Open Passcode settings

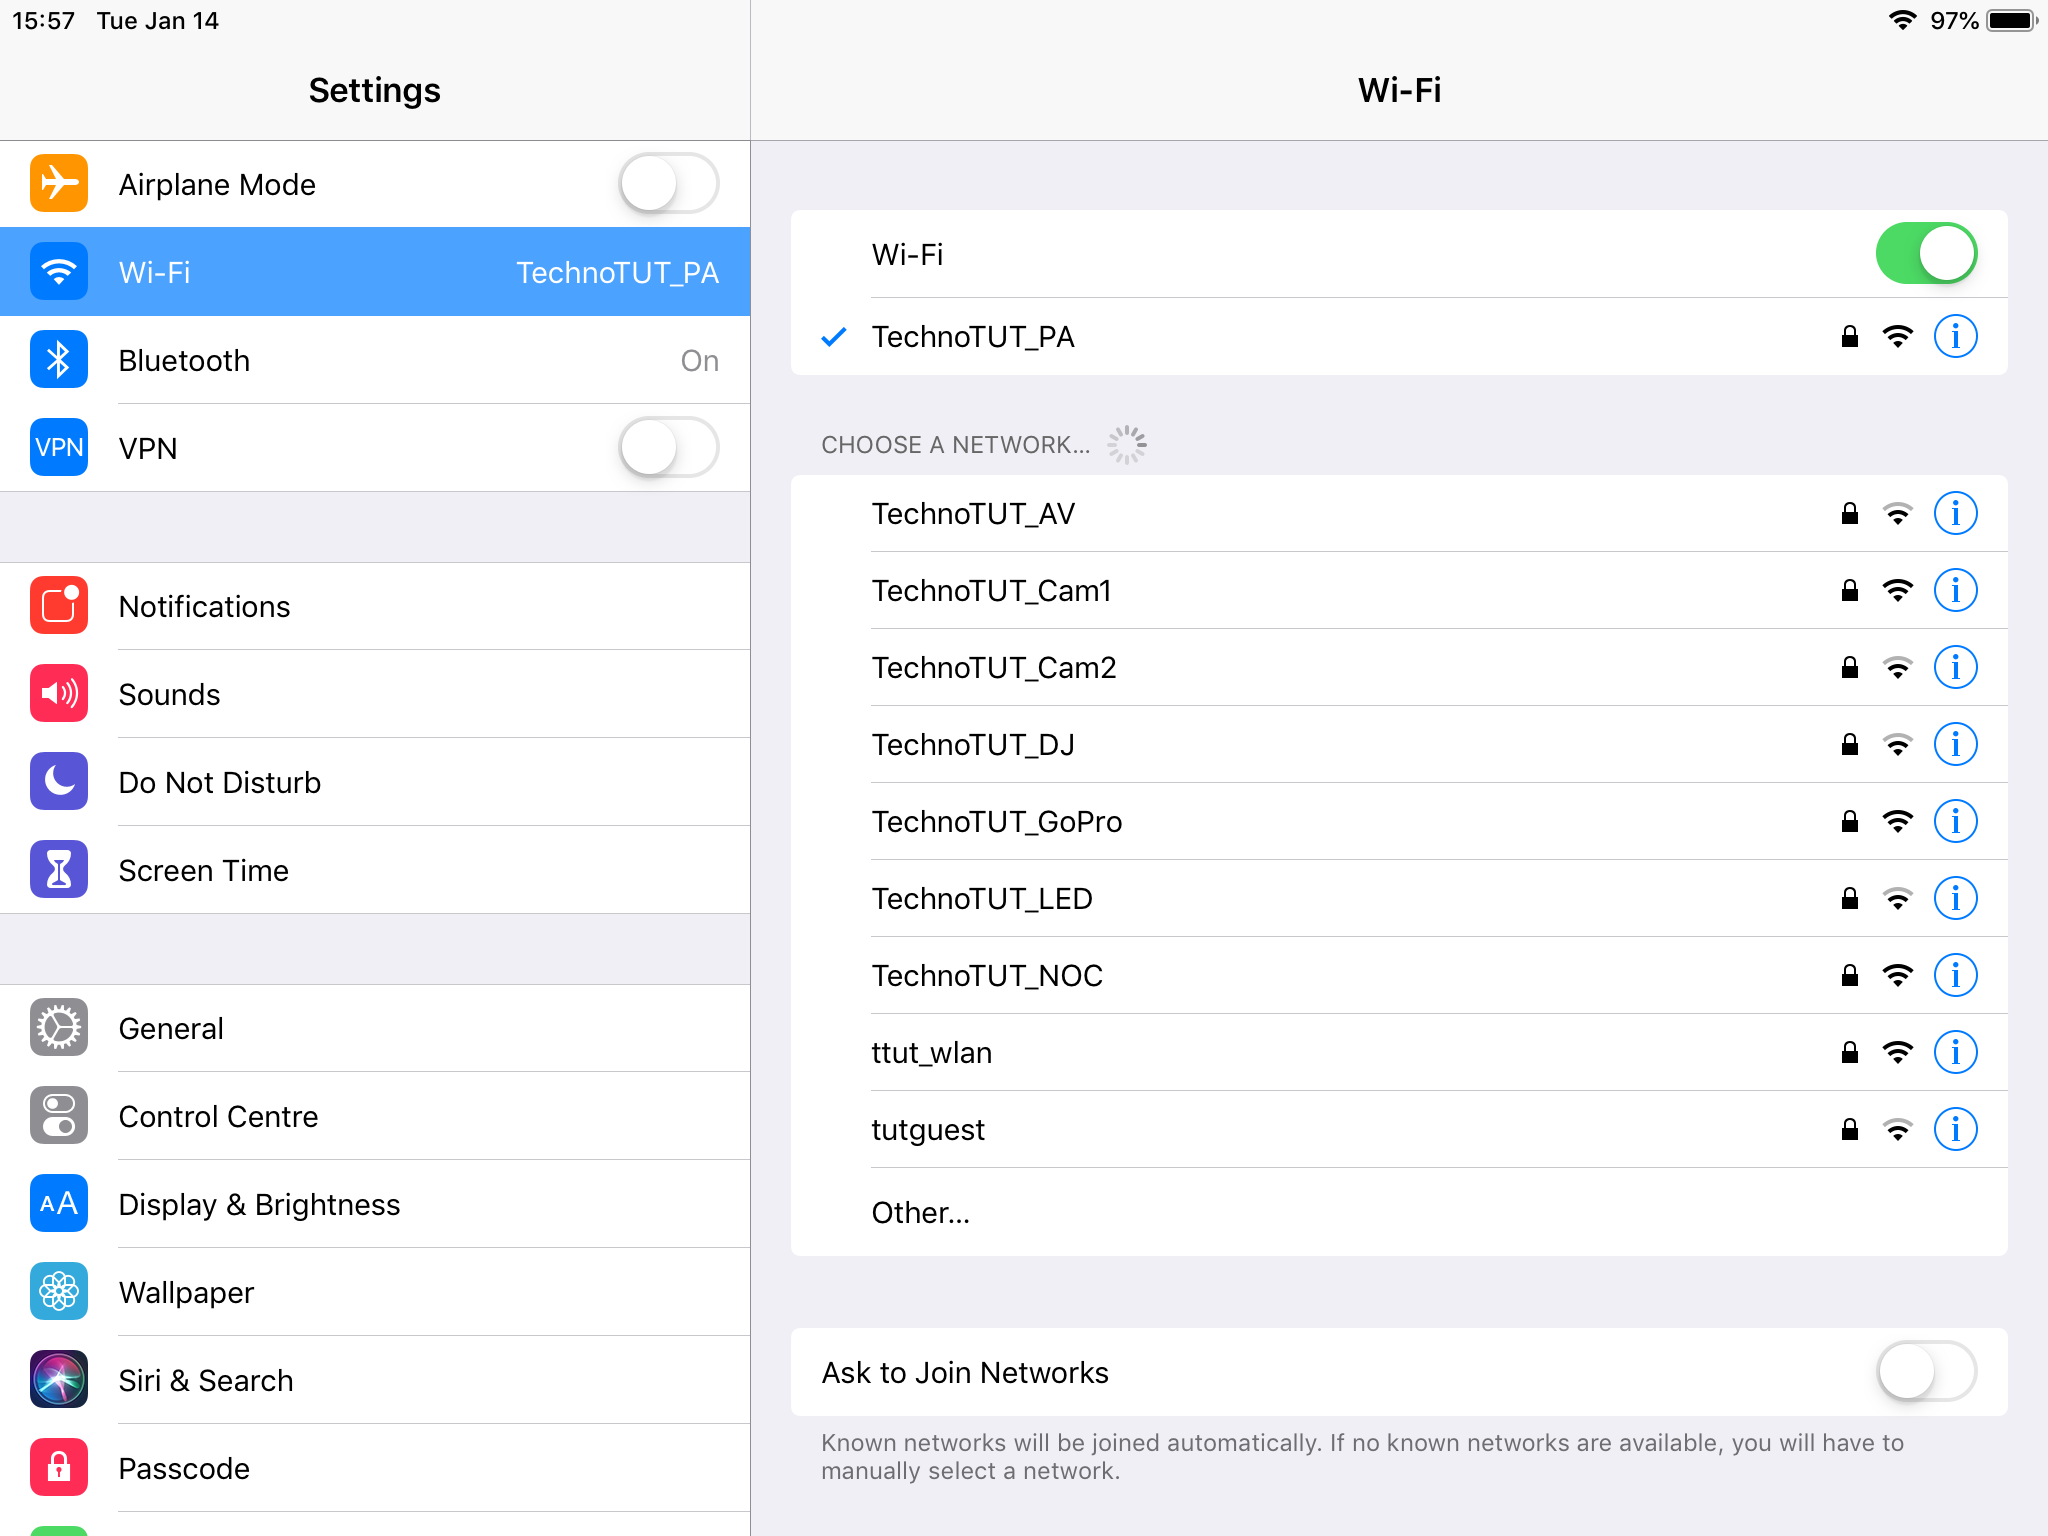point(375,1468)
